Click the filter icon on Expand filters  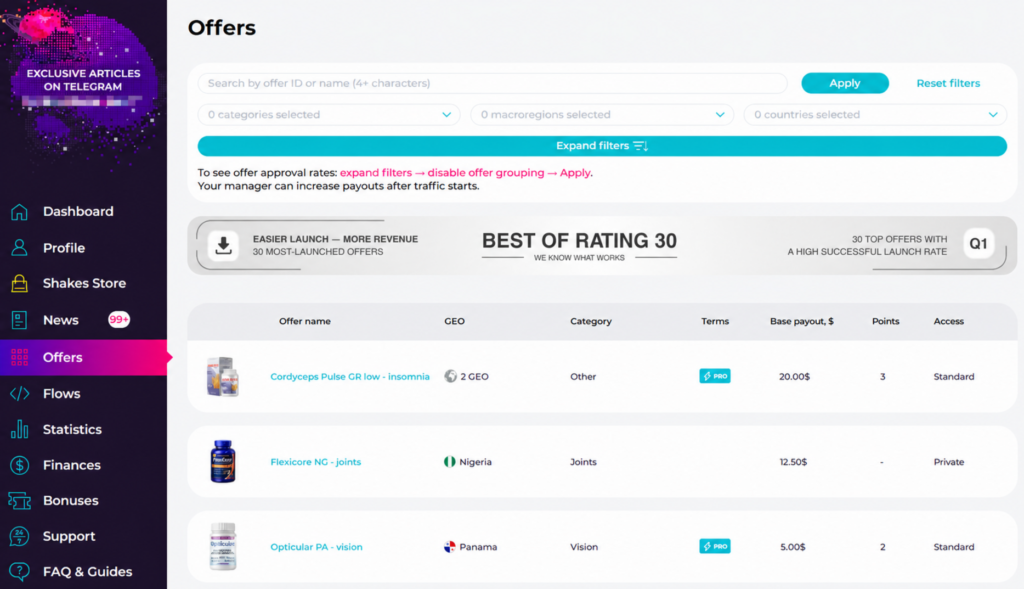click(641, 146)
